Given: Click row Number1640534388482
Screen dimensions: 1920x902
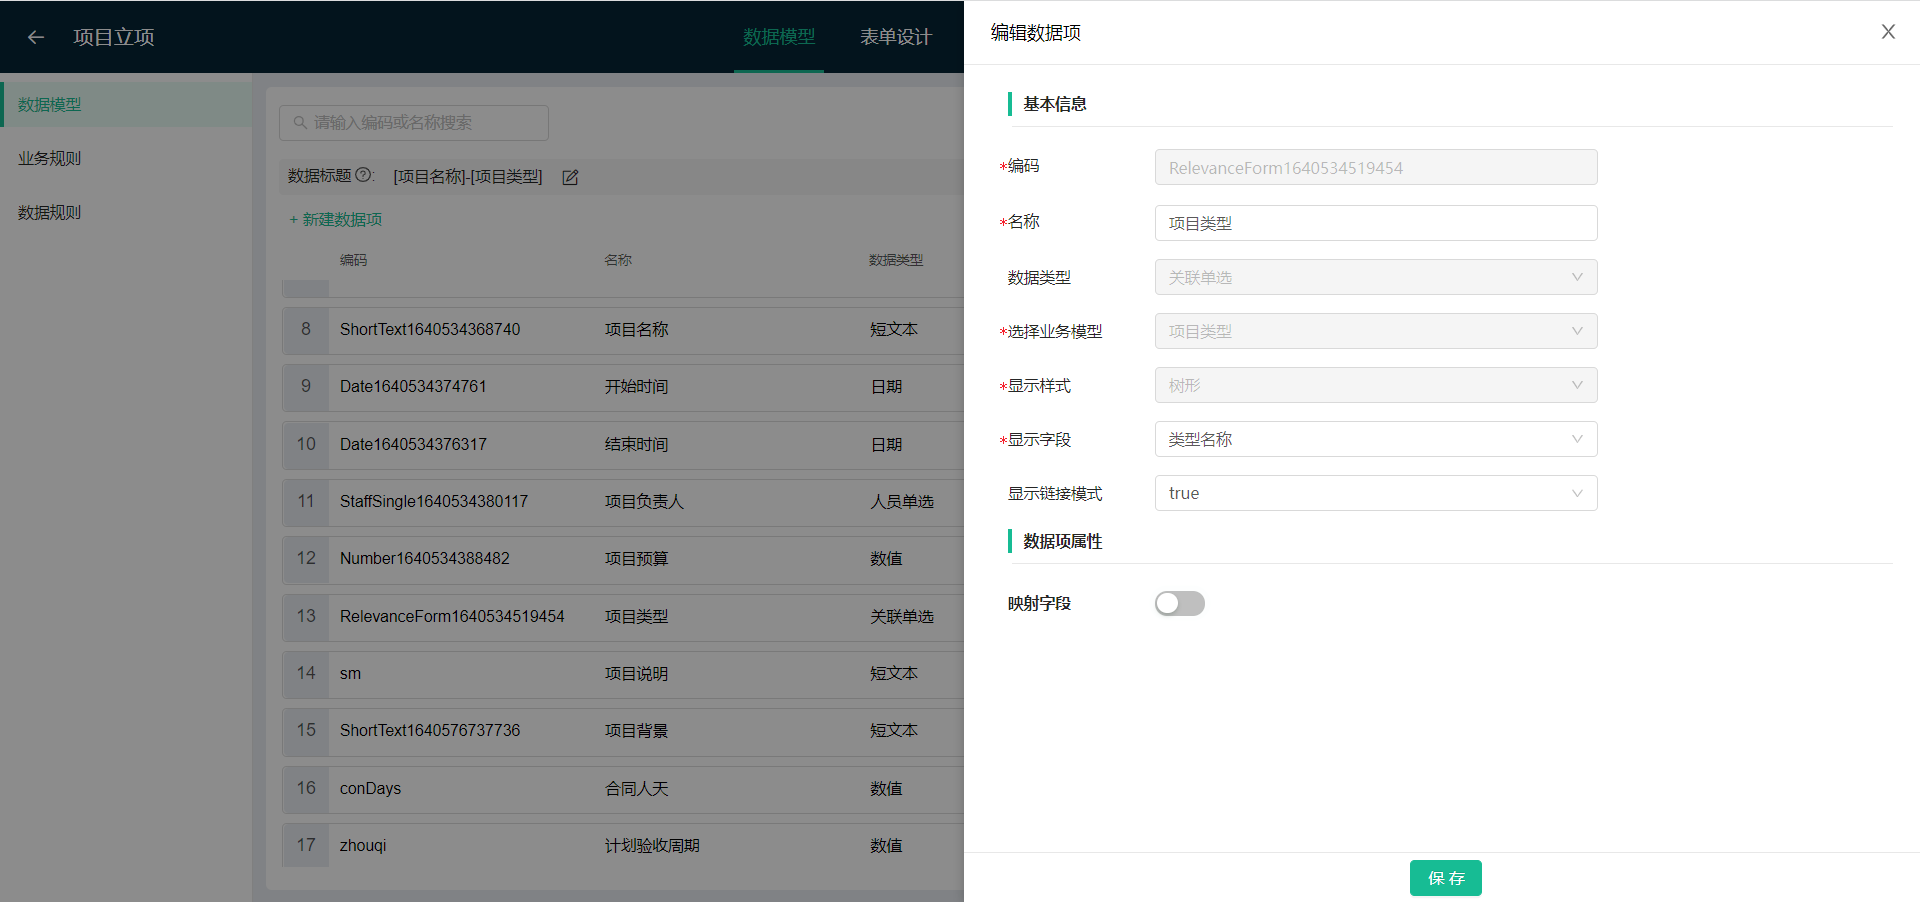Looking at the screenshot, I should (623, 559).
